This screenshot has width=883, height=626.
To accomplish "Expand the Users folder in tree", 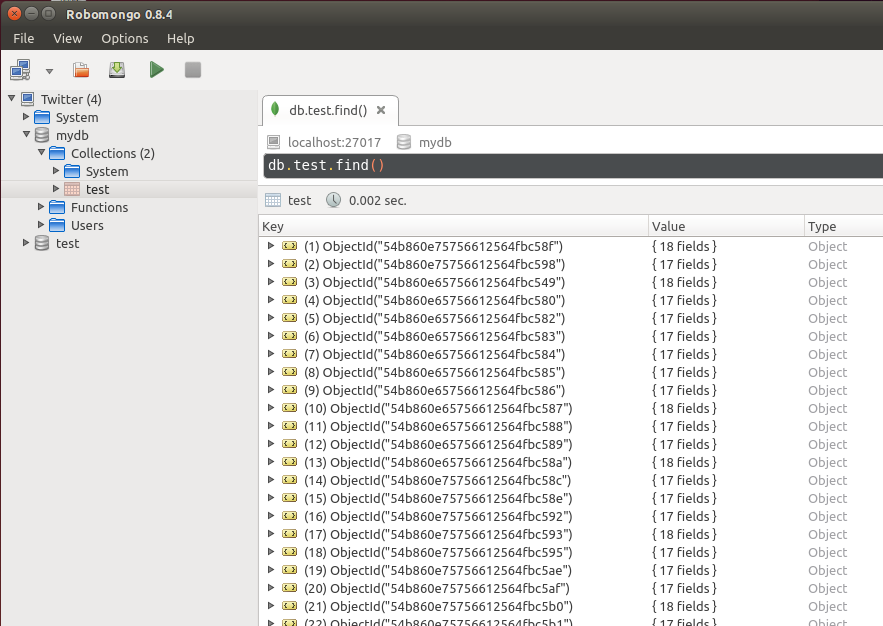I will click(41, 225).
